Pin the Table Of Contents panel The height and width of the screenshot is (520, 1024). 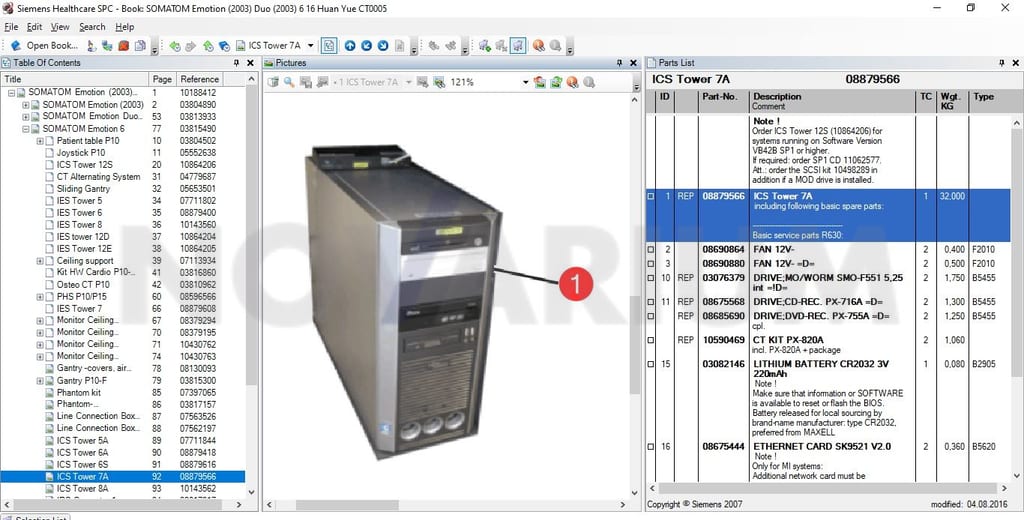(x=236, y=63)
